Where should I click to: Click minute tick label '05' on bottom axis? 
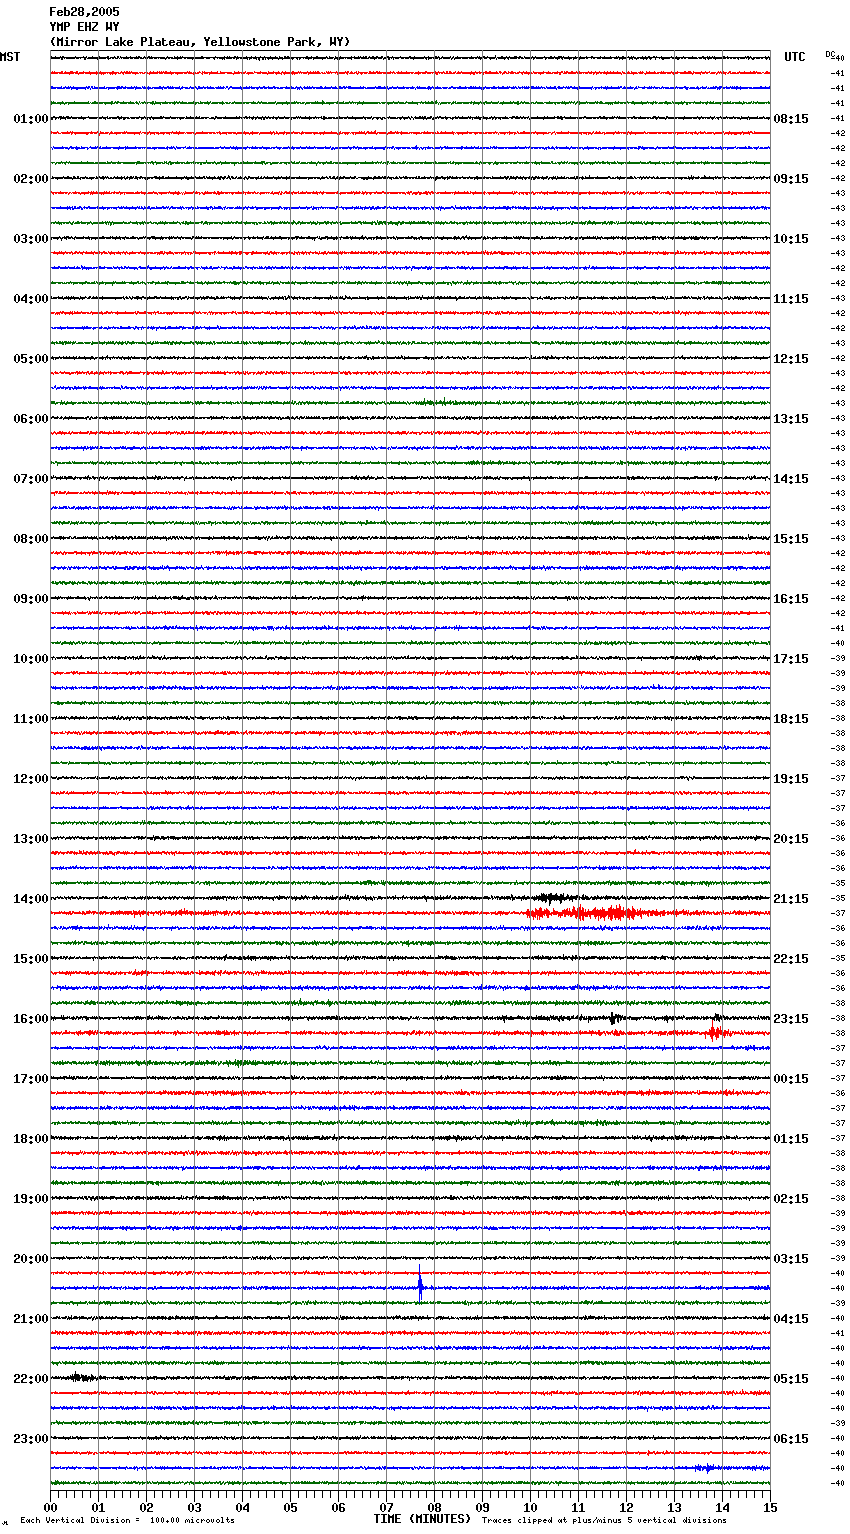[290, 1508]
